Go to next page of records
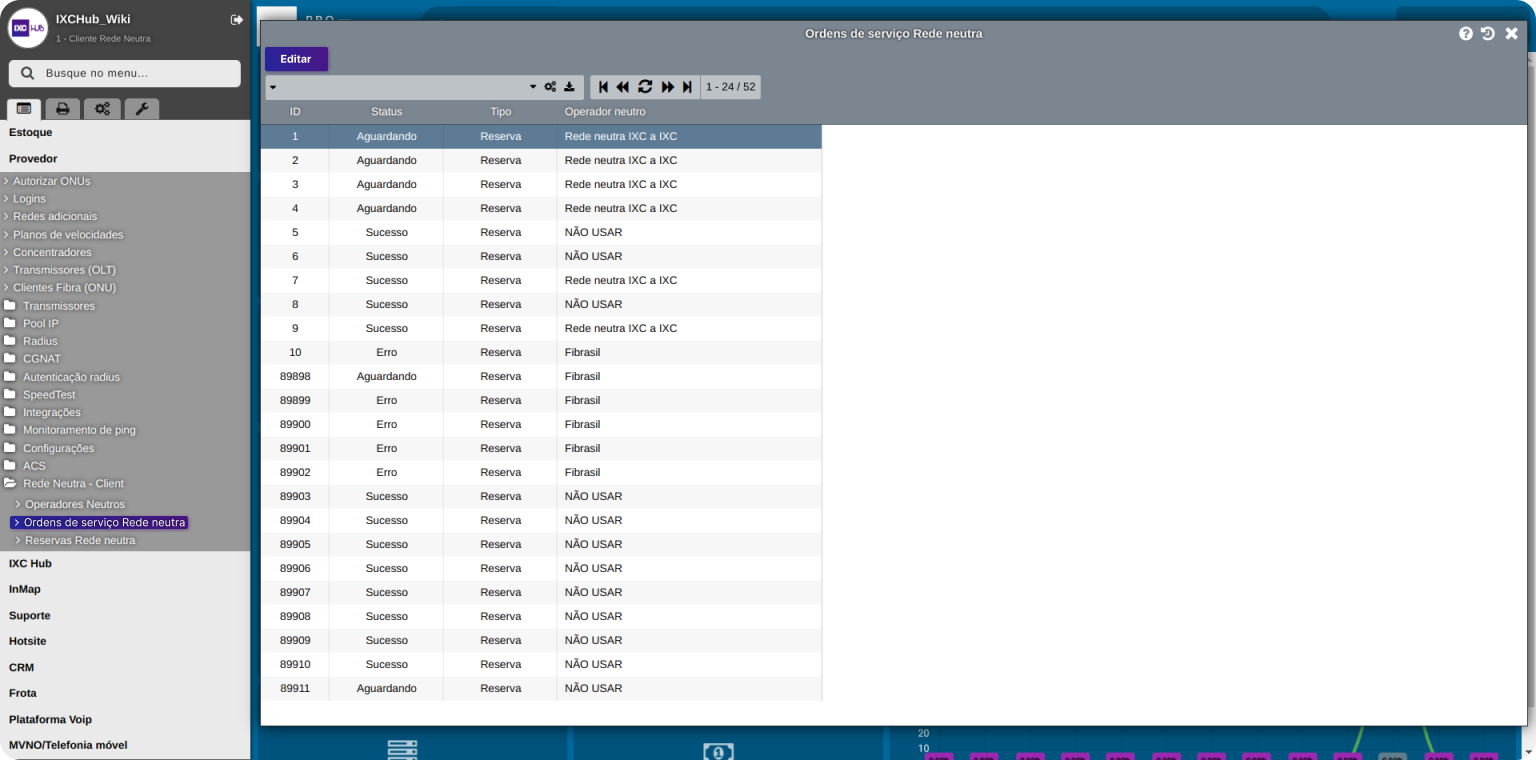1536x760 pixels. click(668, 87)
